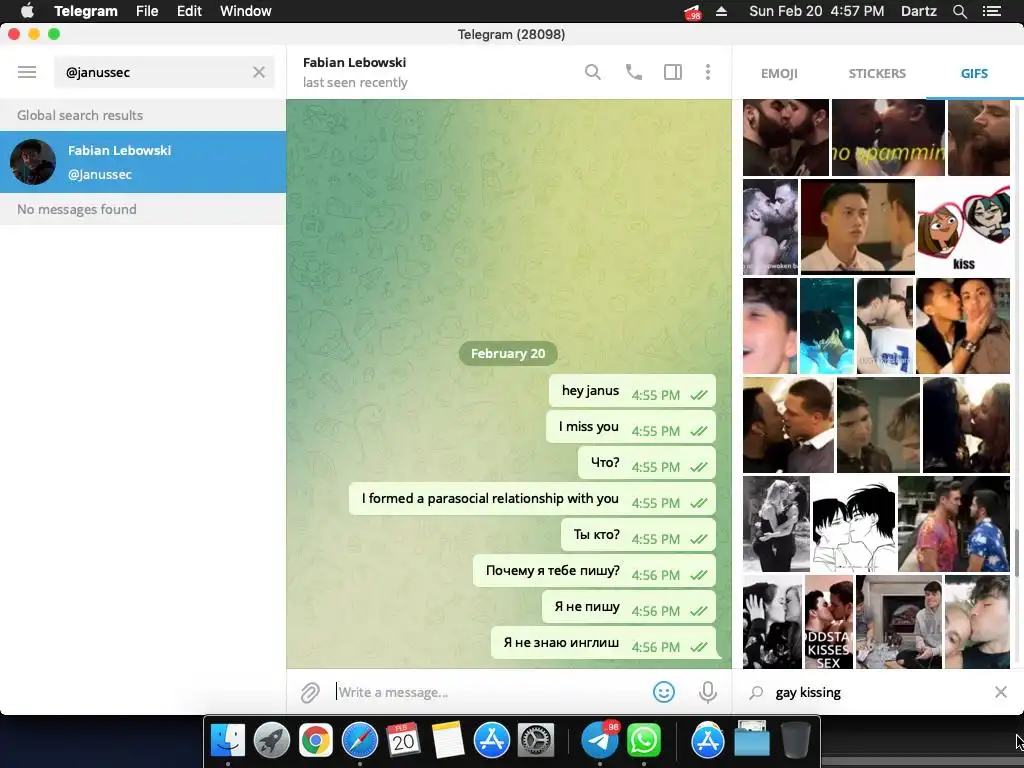Pick the 'KISSES SEX' captioned GIF

[828, 622]
